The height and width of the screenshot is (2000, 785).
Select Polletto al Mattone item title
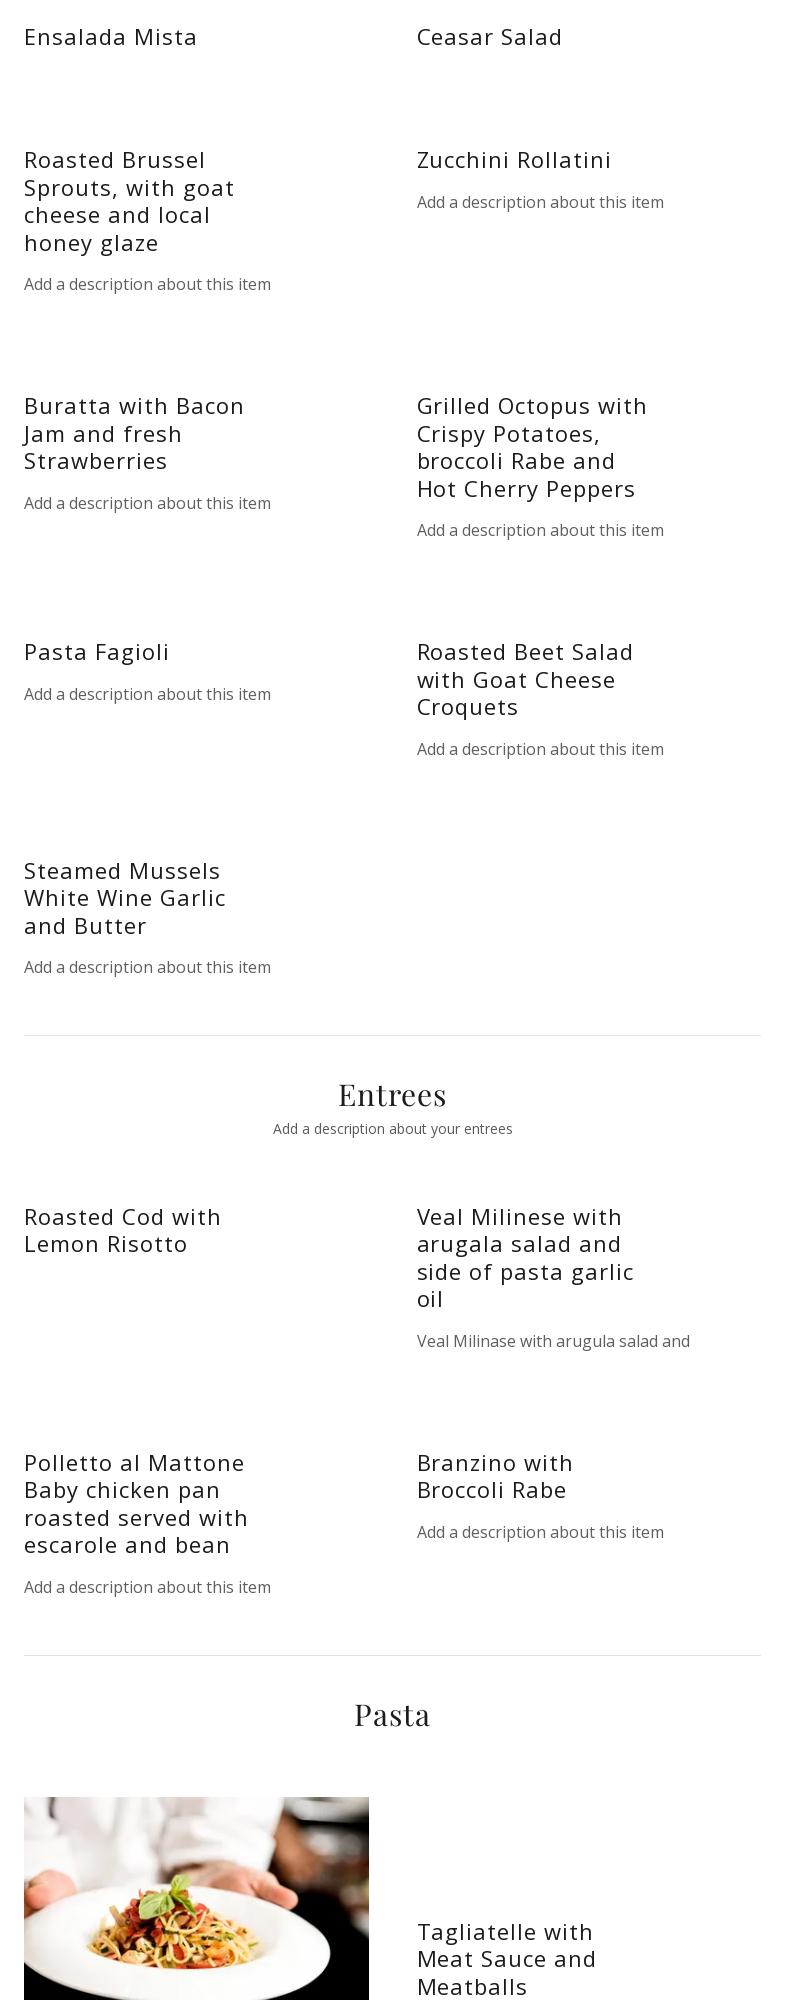point(135,1503)
